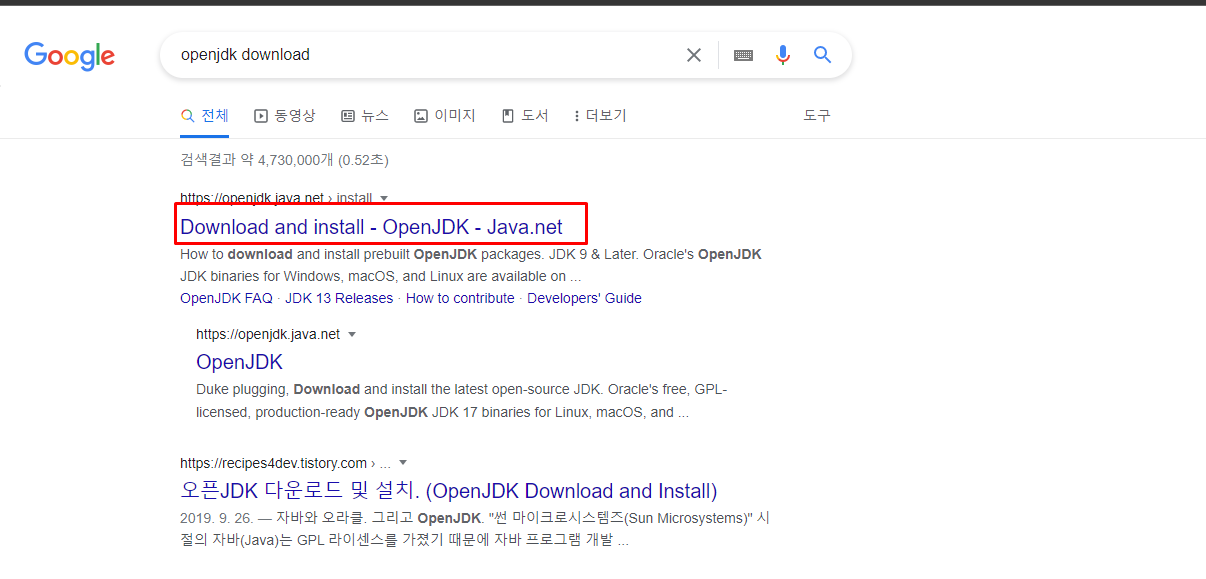Open the JDK 13 Releases sitelink

(339, 298)
